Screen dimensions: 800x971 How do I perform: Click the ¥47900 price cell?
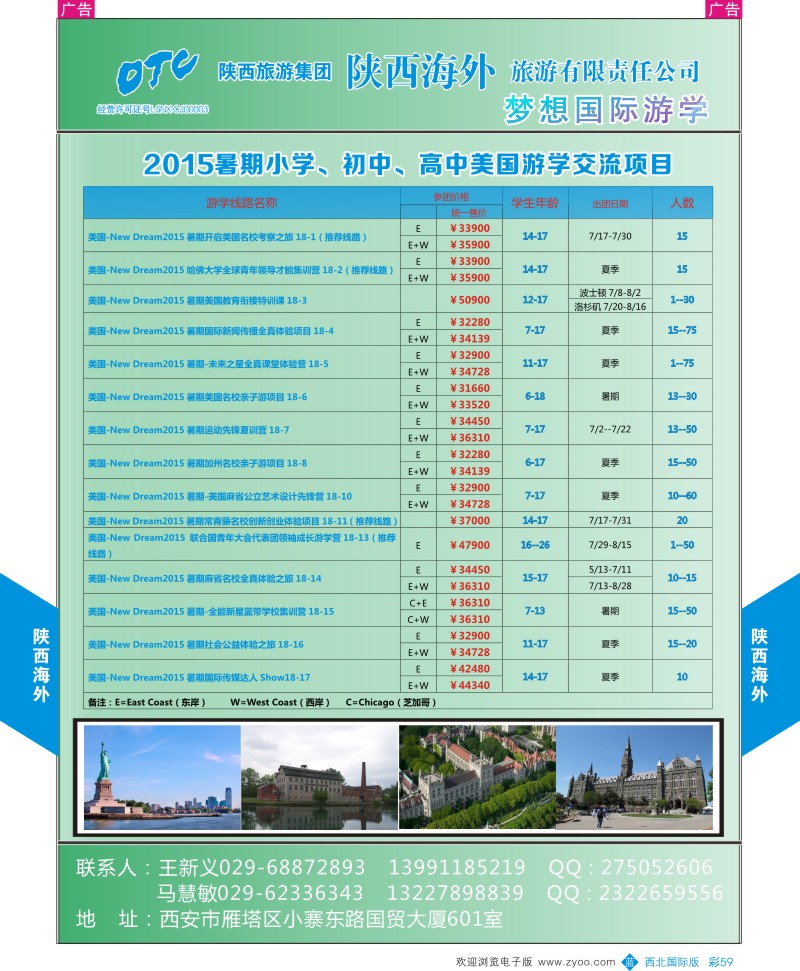(x=469, y=545)
